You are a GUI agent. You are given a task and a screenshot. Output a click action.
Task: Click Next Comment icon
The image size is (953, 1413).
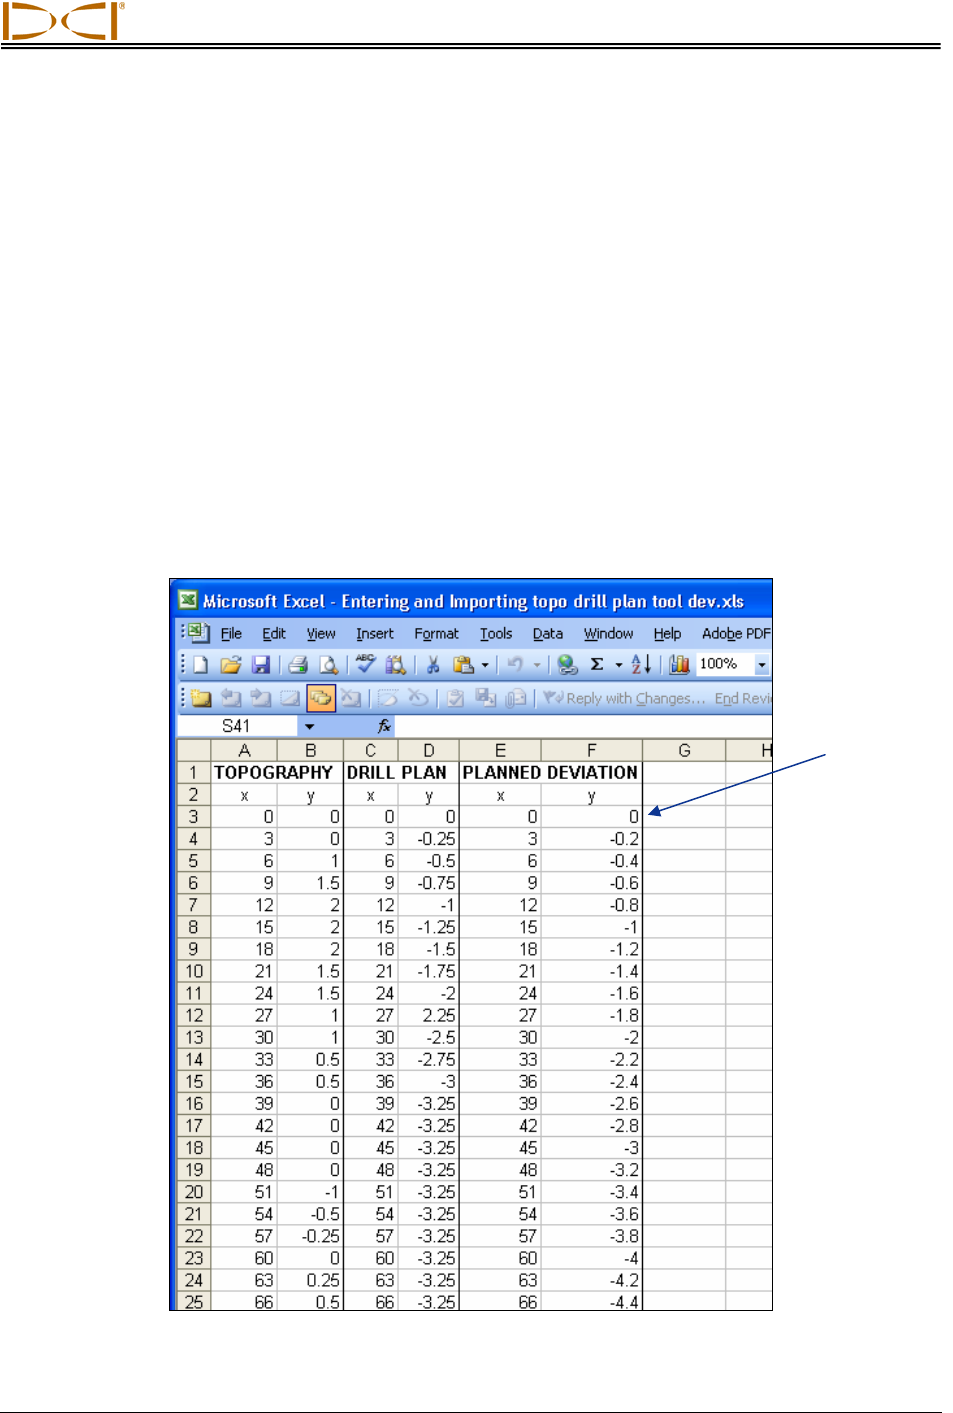[x=261, y=698]
